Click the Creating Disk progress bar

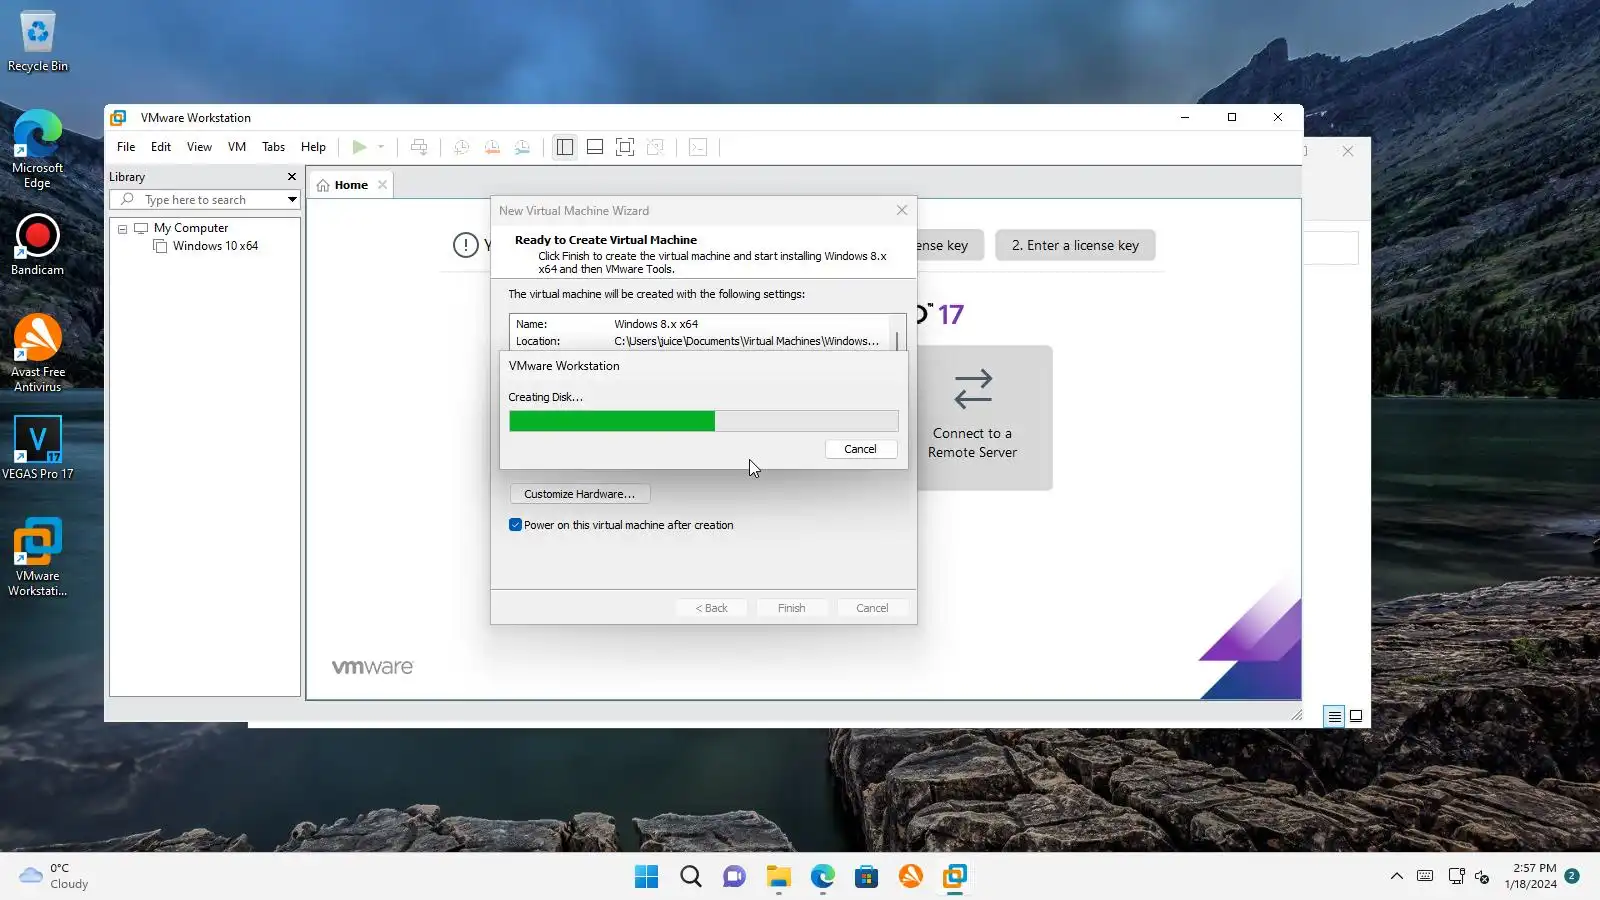point(703,421)
